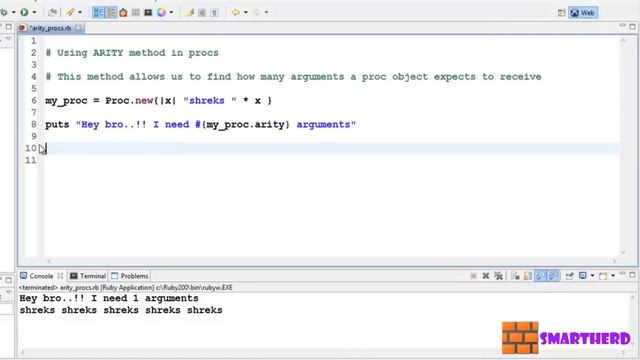Open the black terminal icon in toolbar

click(x=148, y=13)
